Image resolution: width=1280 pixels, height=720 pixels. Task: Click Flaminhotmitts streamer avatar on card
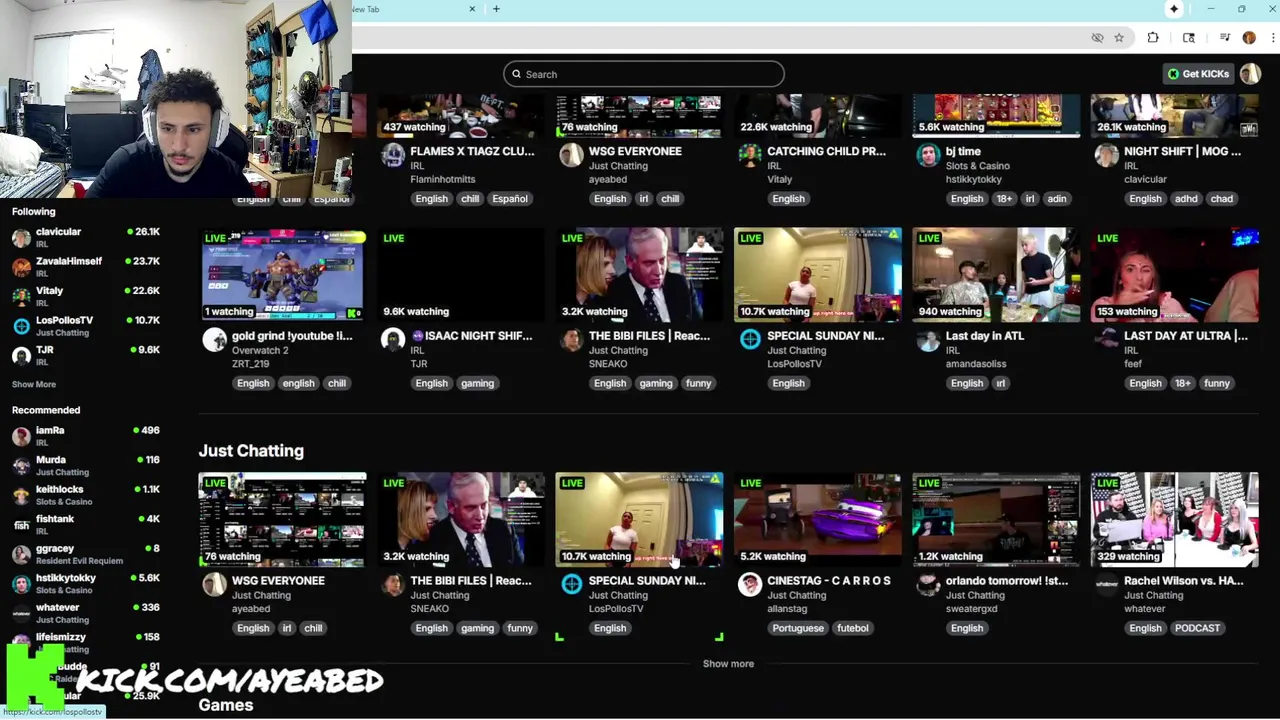pos(393,156)
